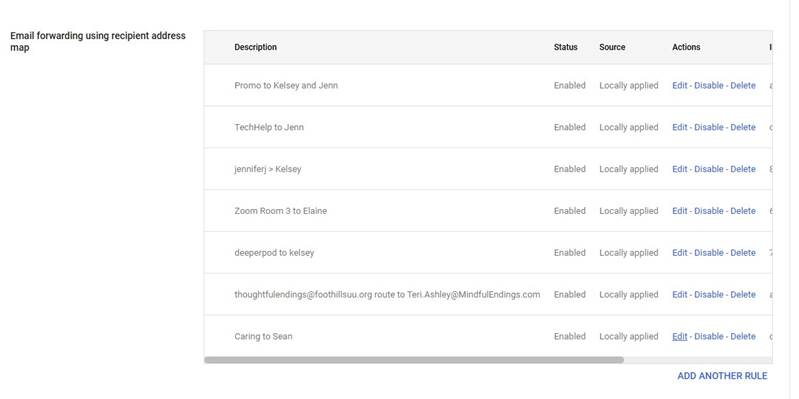Delete the Promo to Kelsey and Jenn rule

click(742, 86)
